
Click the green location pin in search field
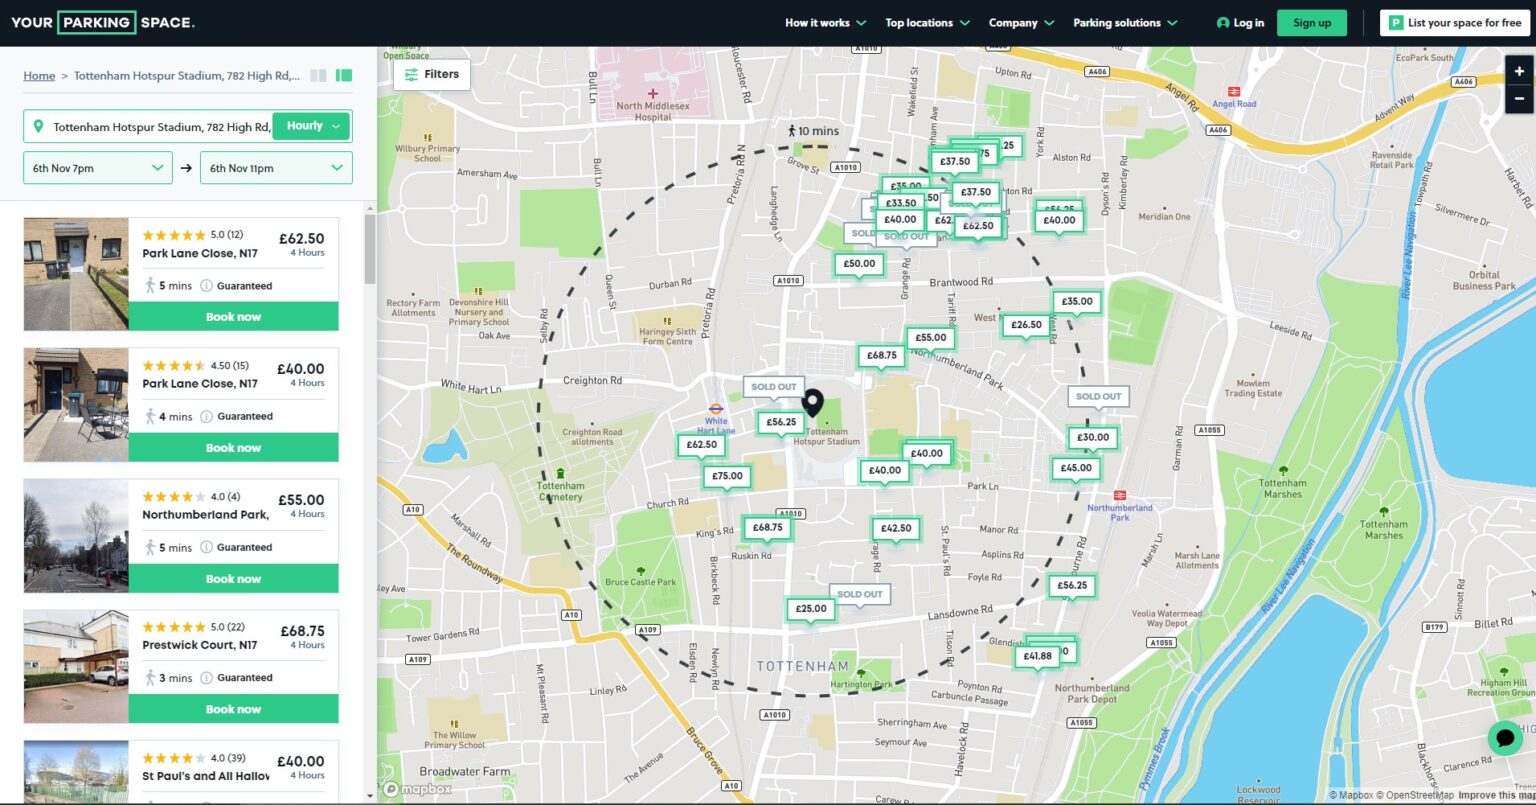tap(39, 125)
